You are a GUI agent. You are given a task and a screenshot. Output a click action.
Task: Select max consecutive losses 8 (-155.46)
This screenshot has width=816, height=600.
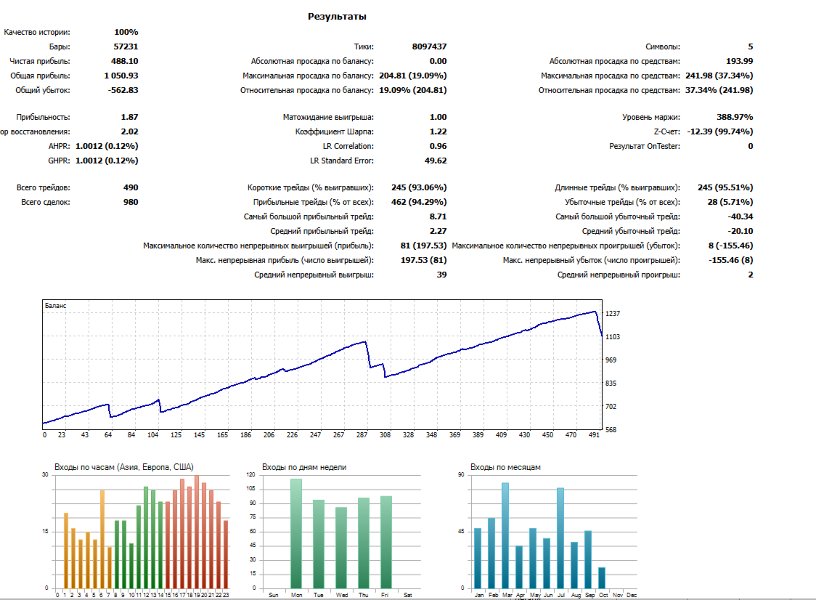pos(731,246)
